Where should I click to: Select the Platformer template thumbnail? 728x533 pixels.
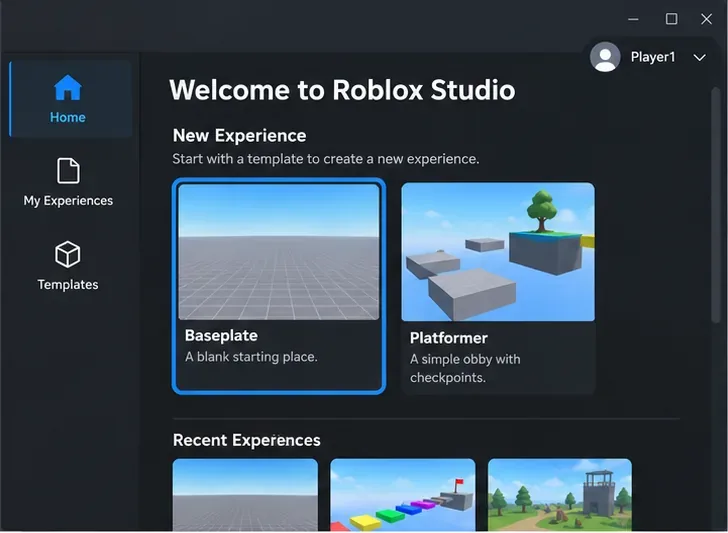coord(498,252)
